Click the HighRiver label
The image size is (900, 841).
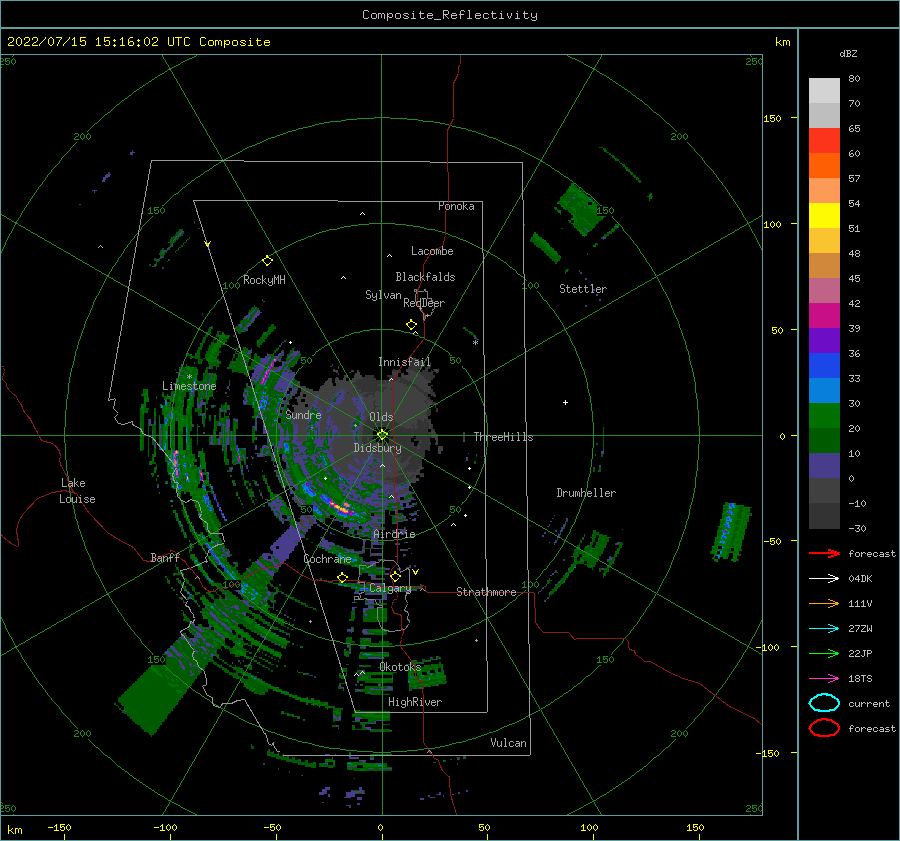[415, 702]
